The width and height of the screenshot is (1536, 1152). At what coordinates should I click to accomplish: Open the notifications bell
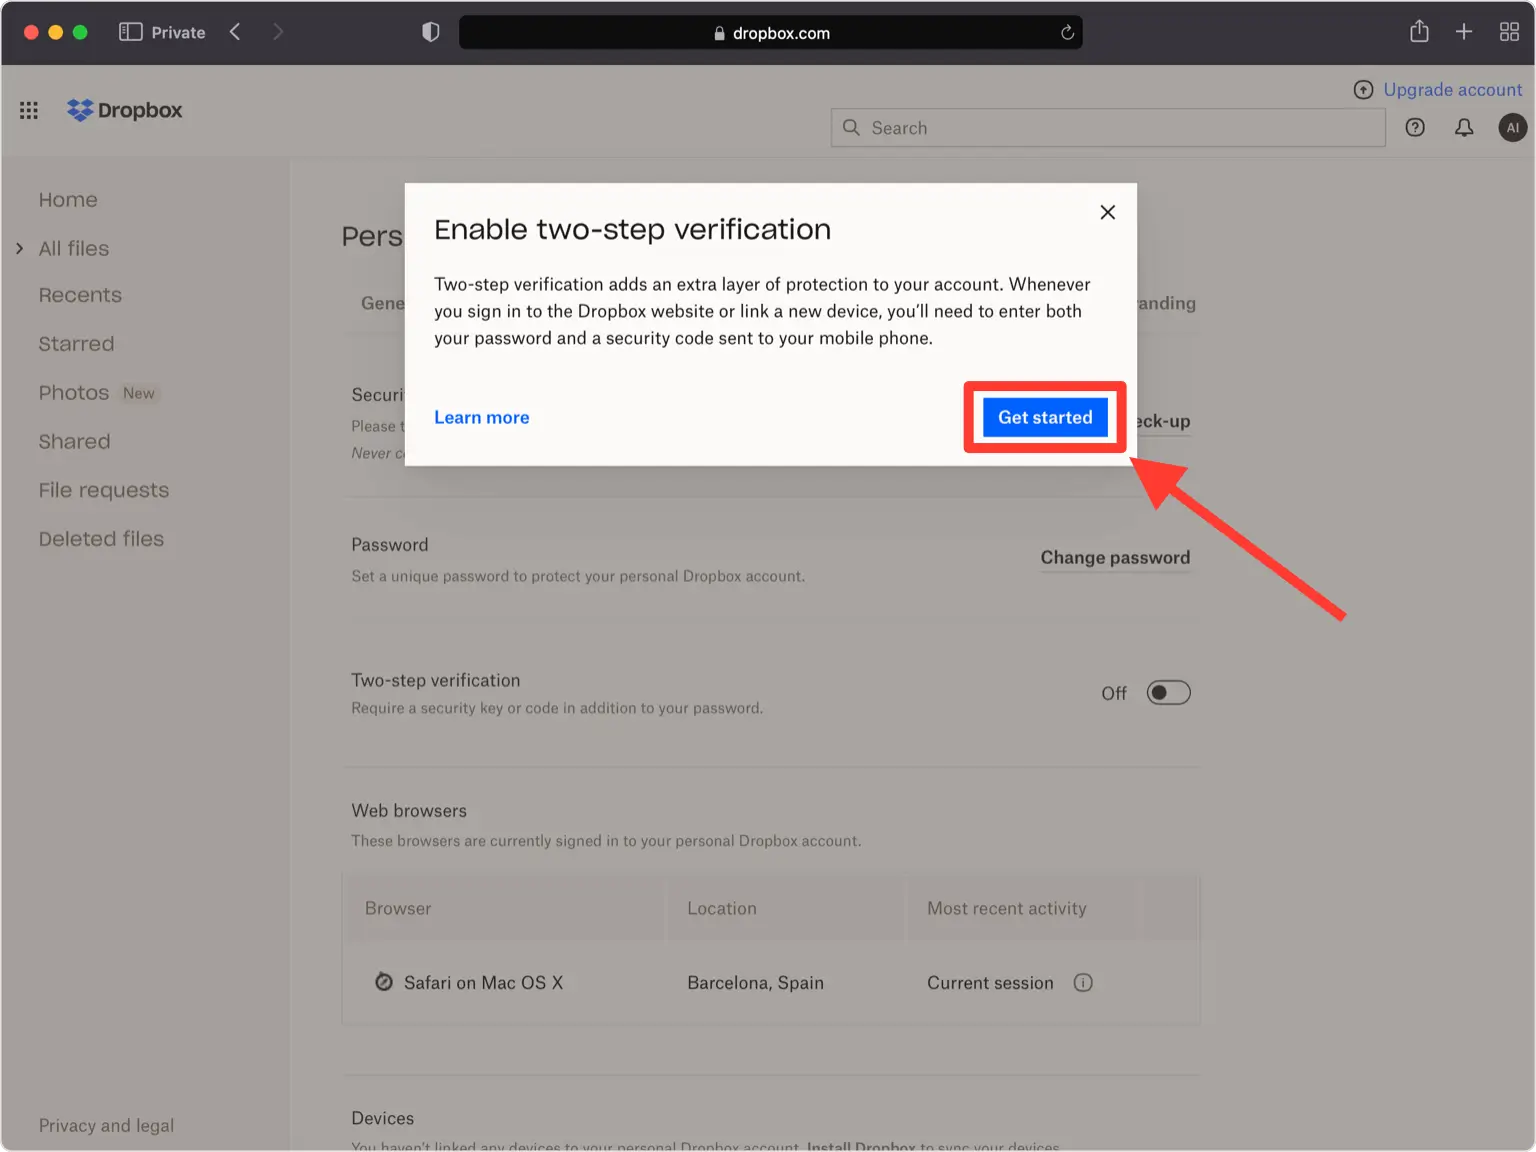coord(1464,127)
